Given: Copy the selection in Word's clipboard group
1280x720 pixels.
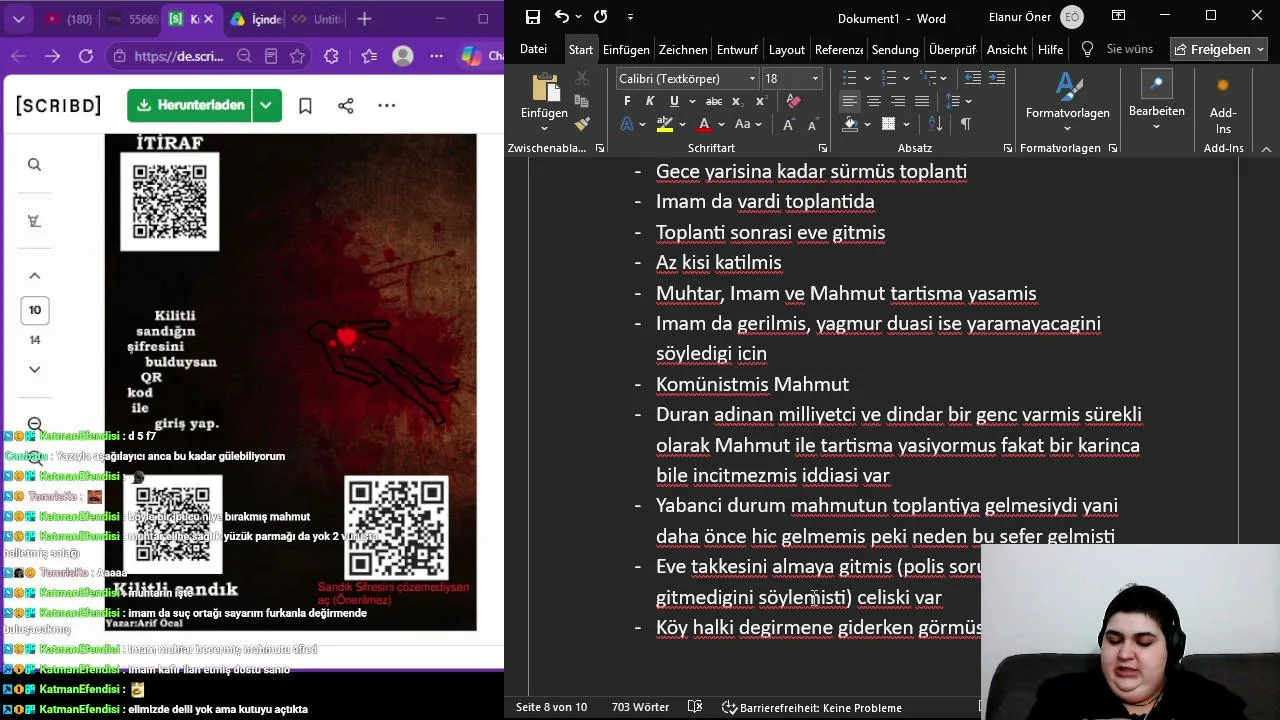Looking at the screenshot, I should coord(582,101).
